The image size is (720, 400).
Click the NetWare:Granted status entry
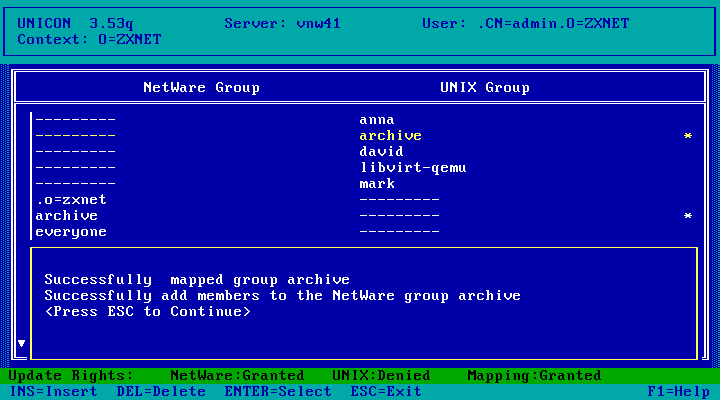point(237,376)
